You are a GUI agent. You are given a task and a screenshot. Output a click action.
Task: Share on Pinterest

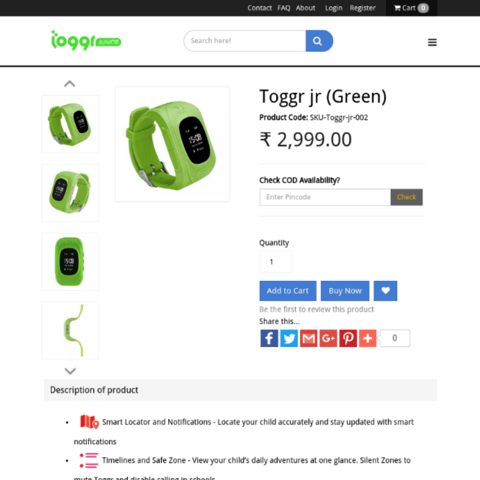[348, 338]
